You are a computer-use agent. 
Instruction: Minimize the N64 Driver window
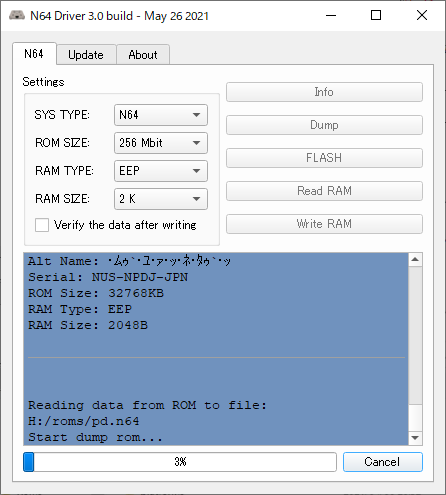click(x=331, y=15)
